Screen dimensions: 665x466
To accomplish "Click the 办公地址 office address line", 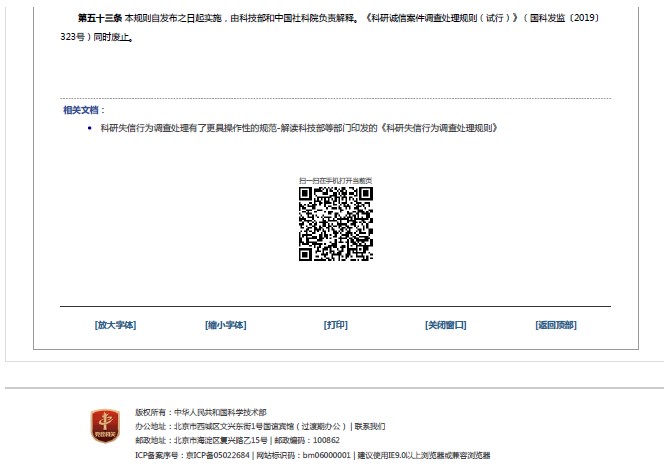I will pyautogui.click(x=240, y=425).
